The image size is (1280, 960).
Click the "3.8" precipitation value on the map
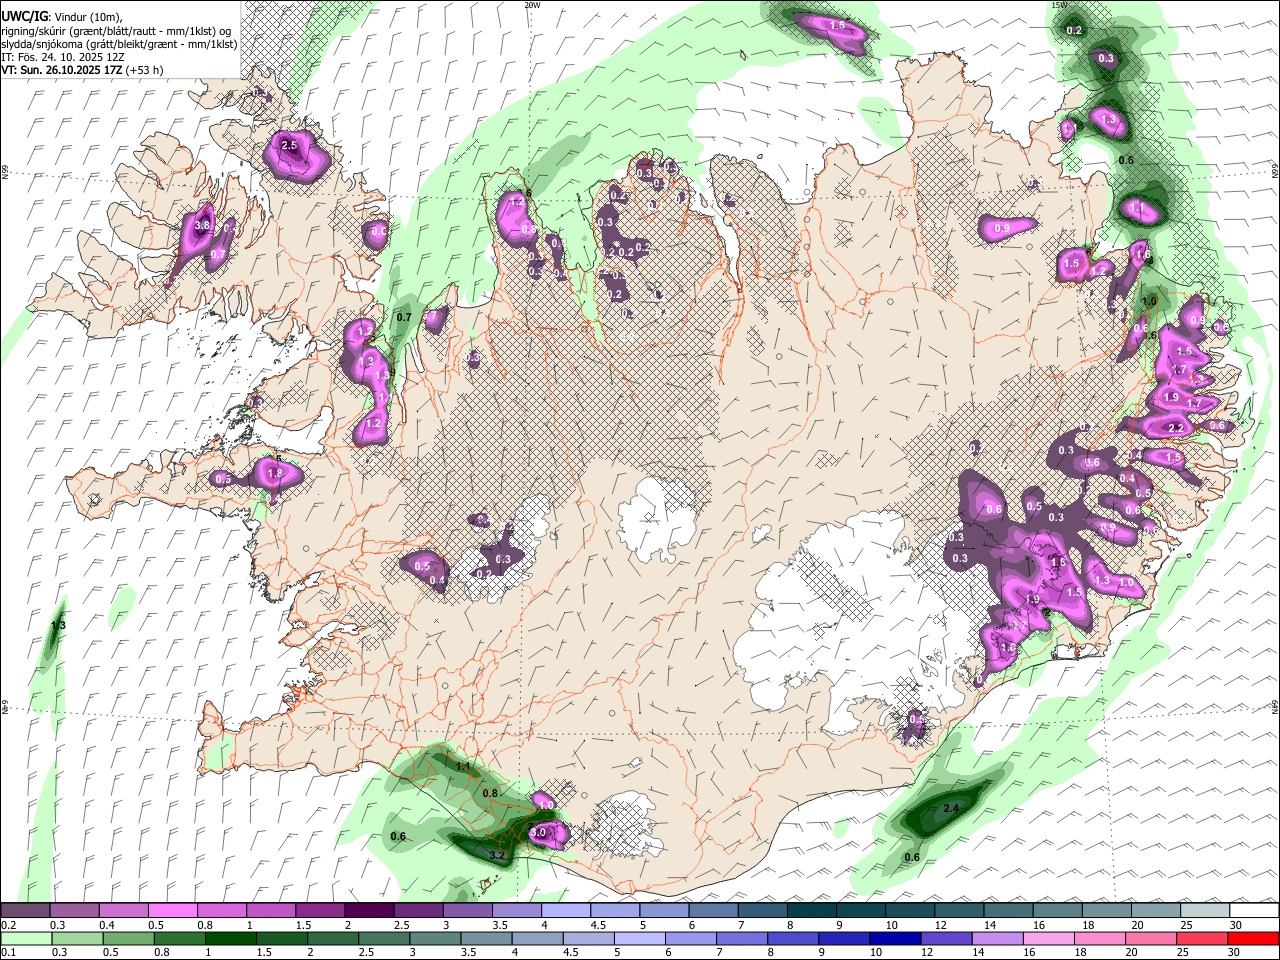(x=202, y=225)
